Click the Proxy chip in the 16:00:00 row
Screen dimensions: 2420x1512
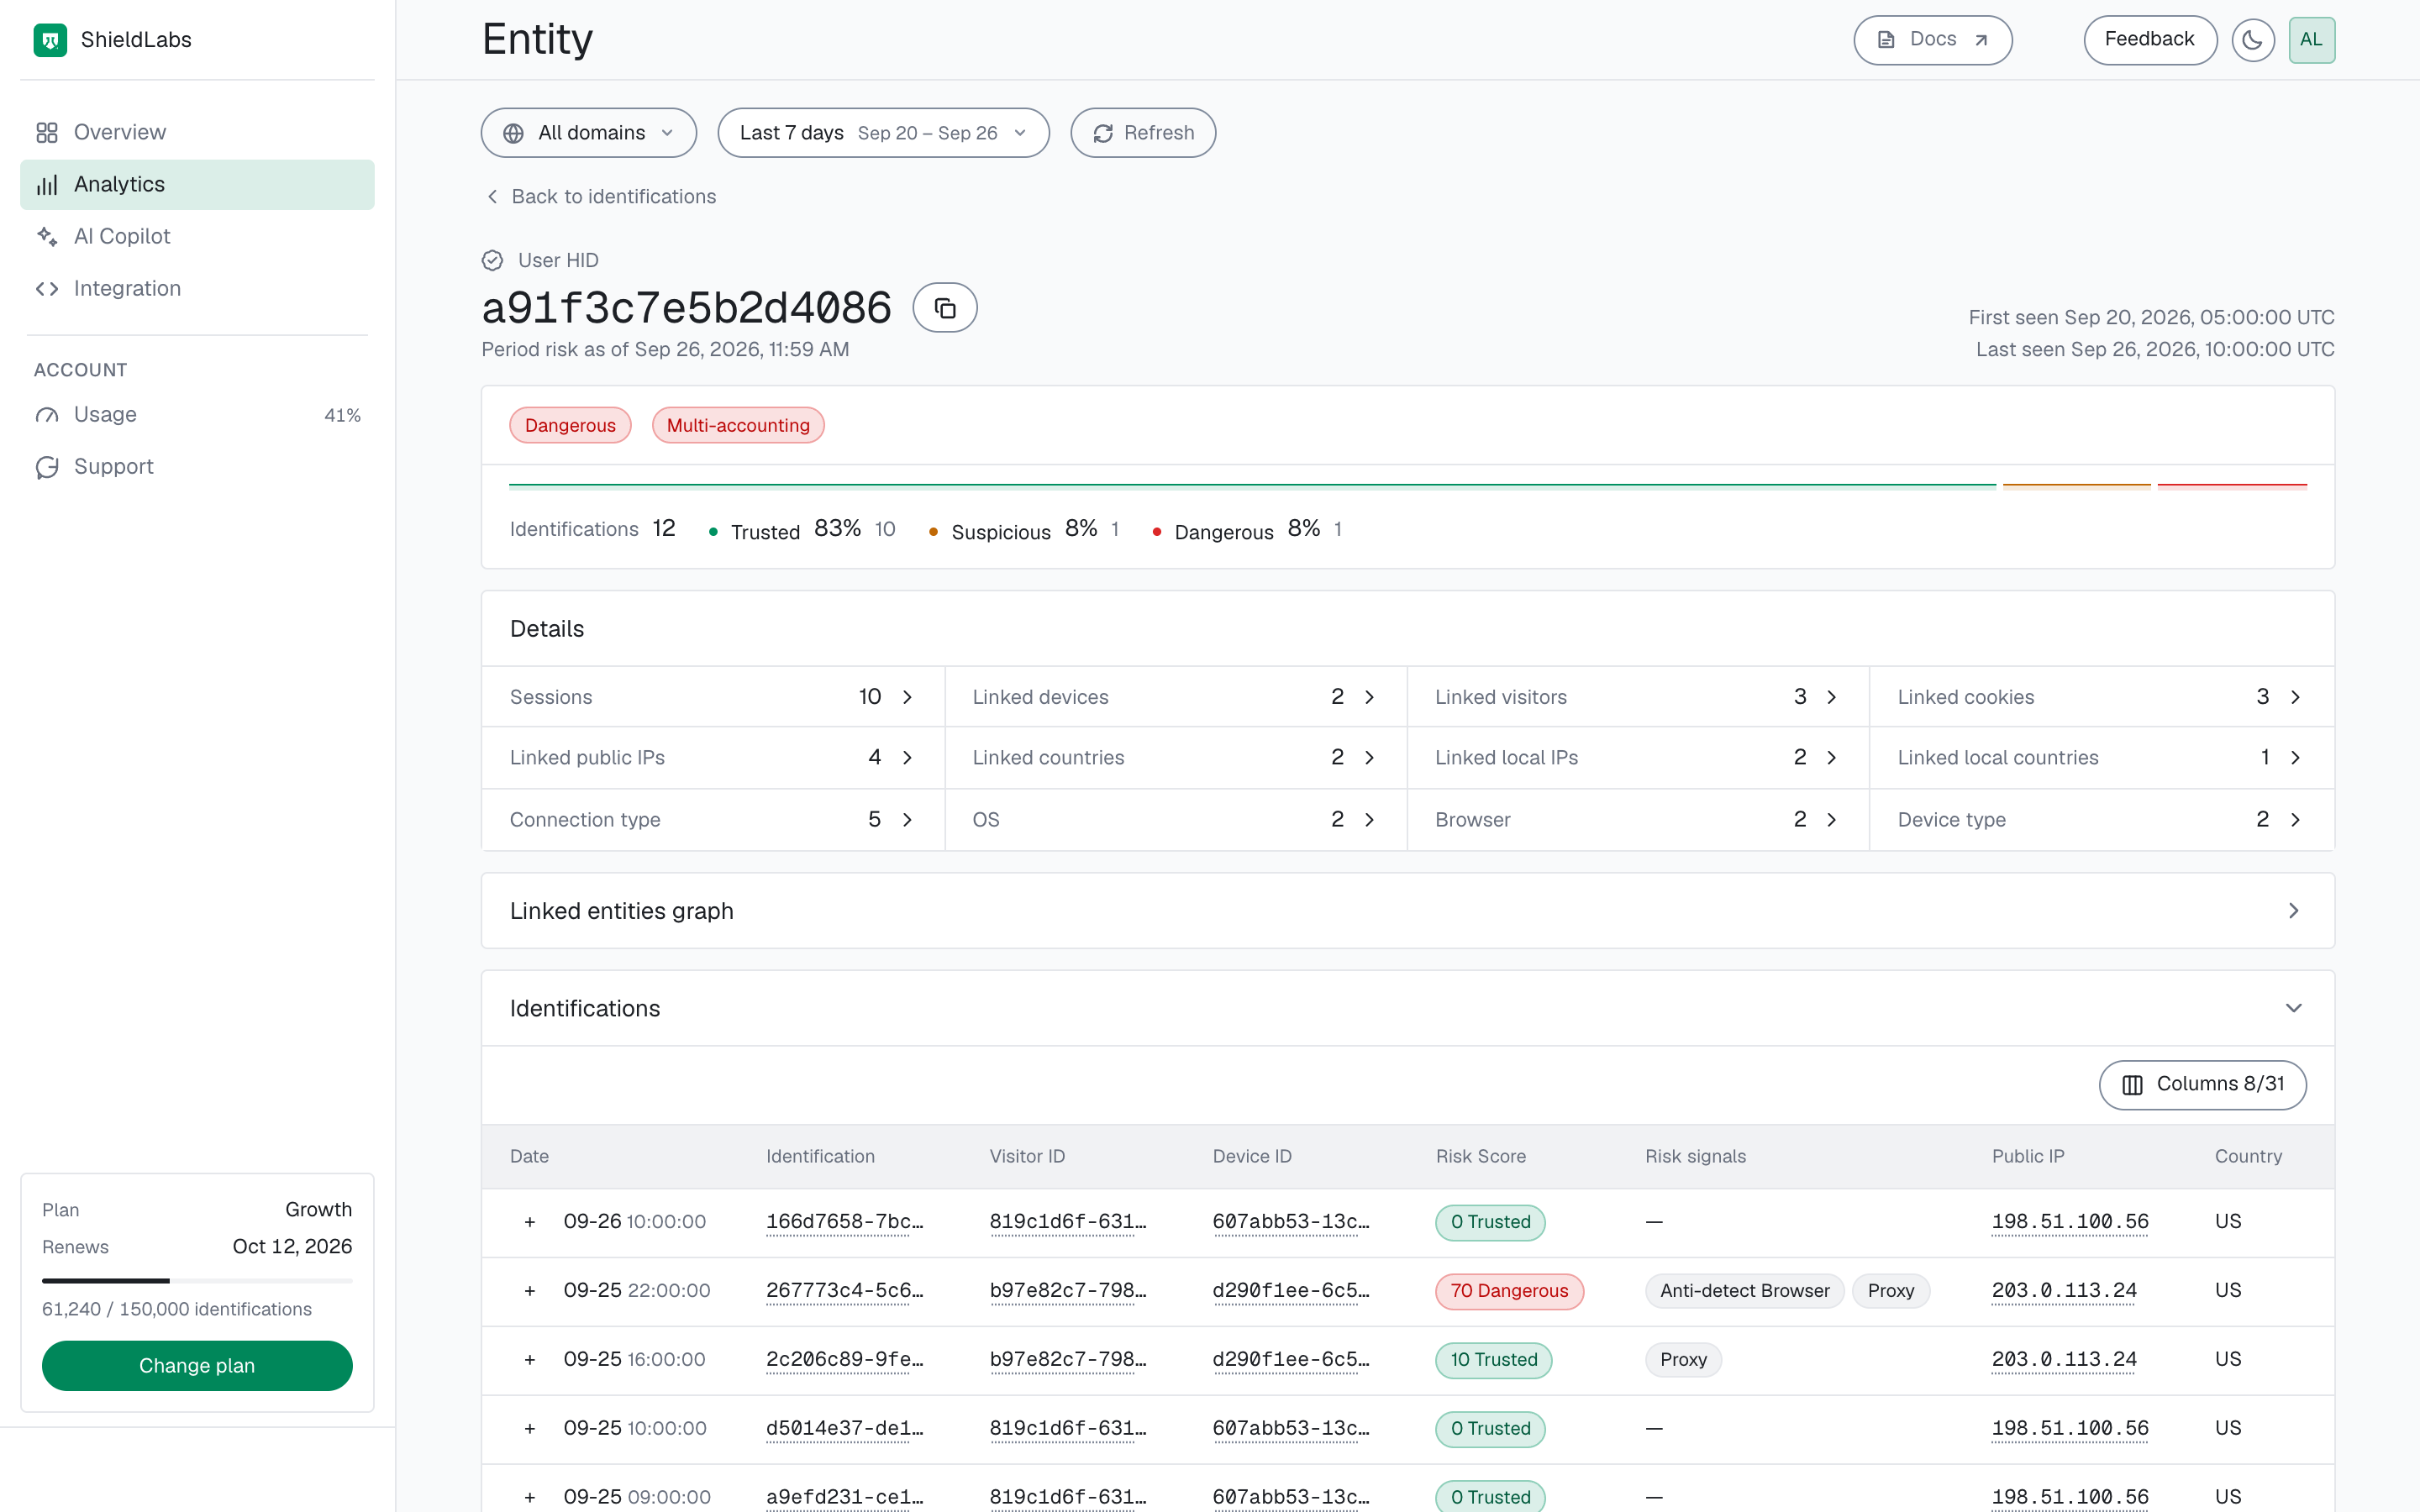(1683, 1360)
